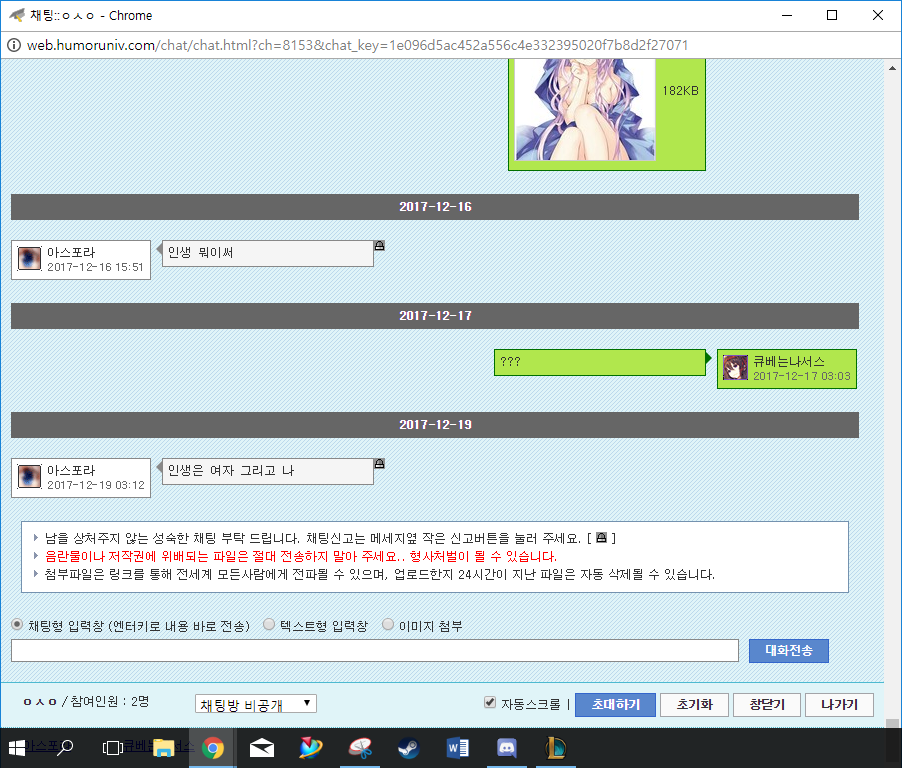This screenshot has width=902, height=768.
Task: Open File Explorer from the taskbar
Action: [163, 748]
